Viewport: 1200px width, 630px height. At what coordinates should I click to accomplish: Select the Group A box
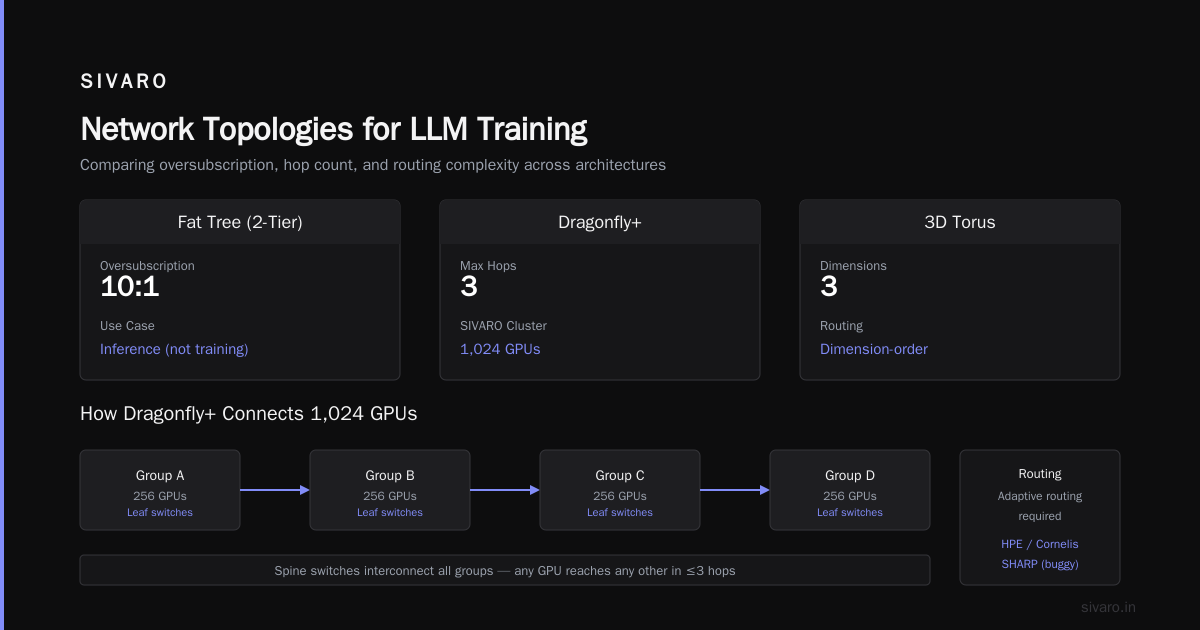160,490
